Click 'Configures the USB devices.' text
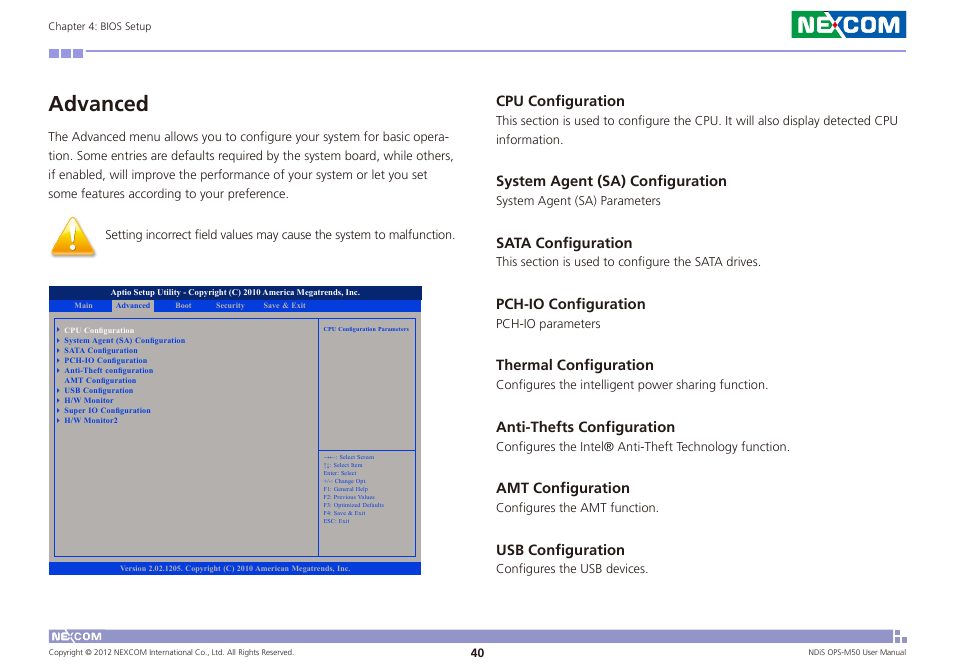Viewport: 954px width, 672px height. point(572,569)
